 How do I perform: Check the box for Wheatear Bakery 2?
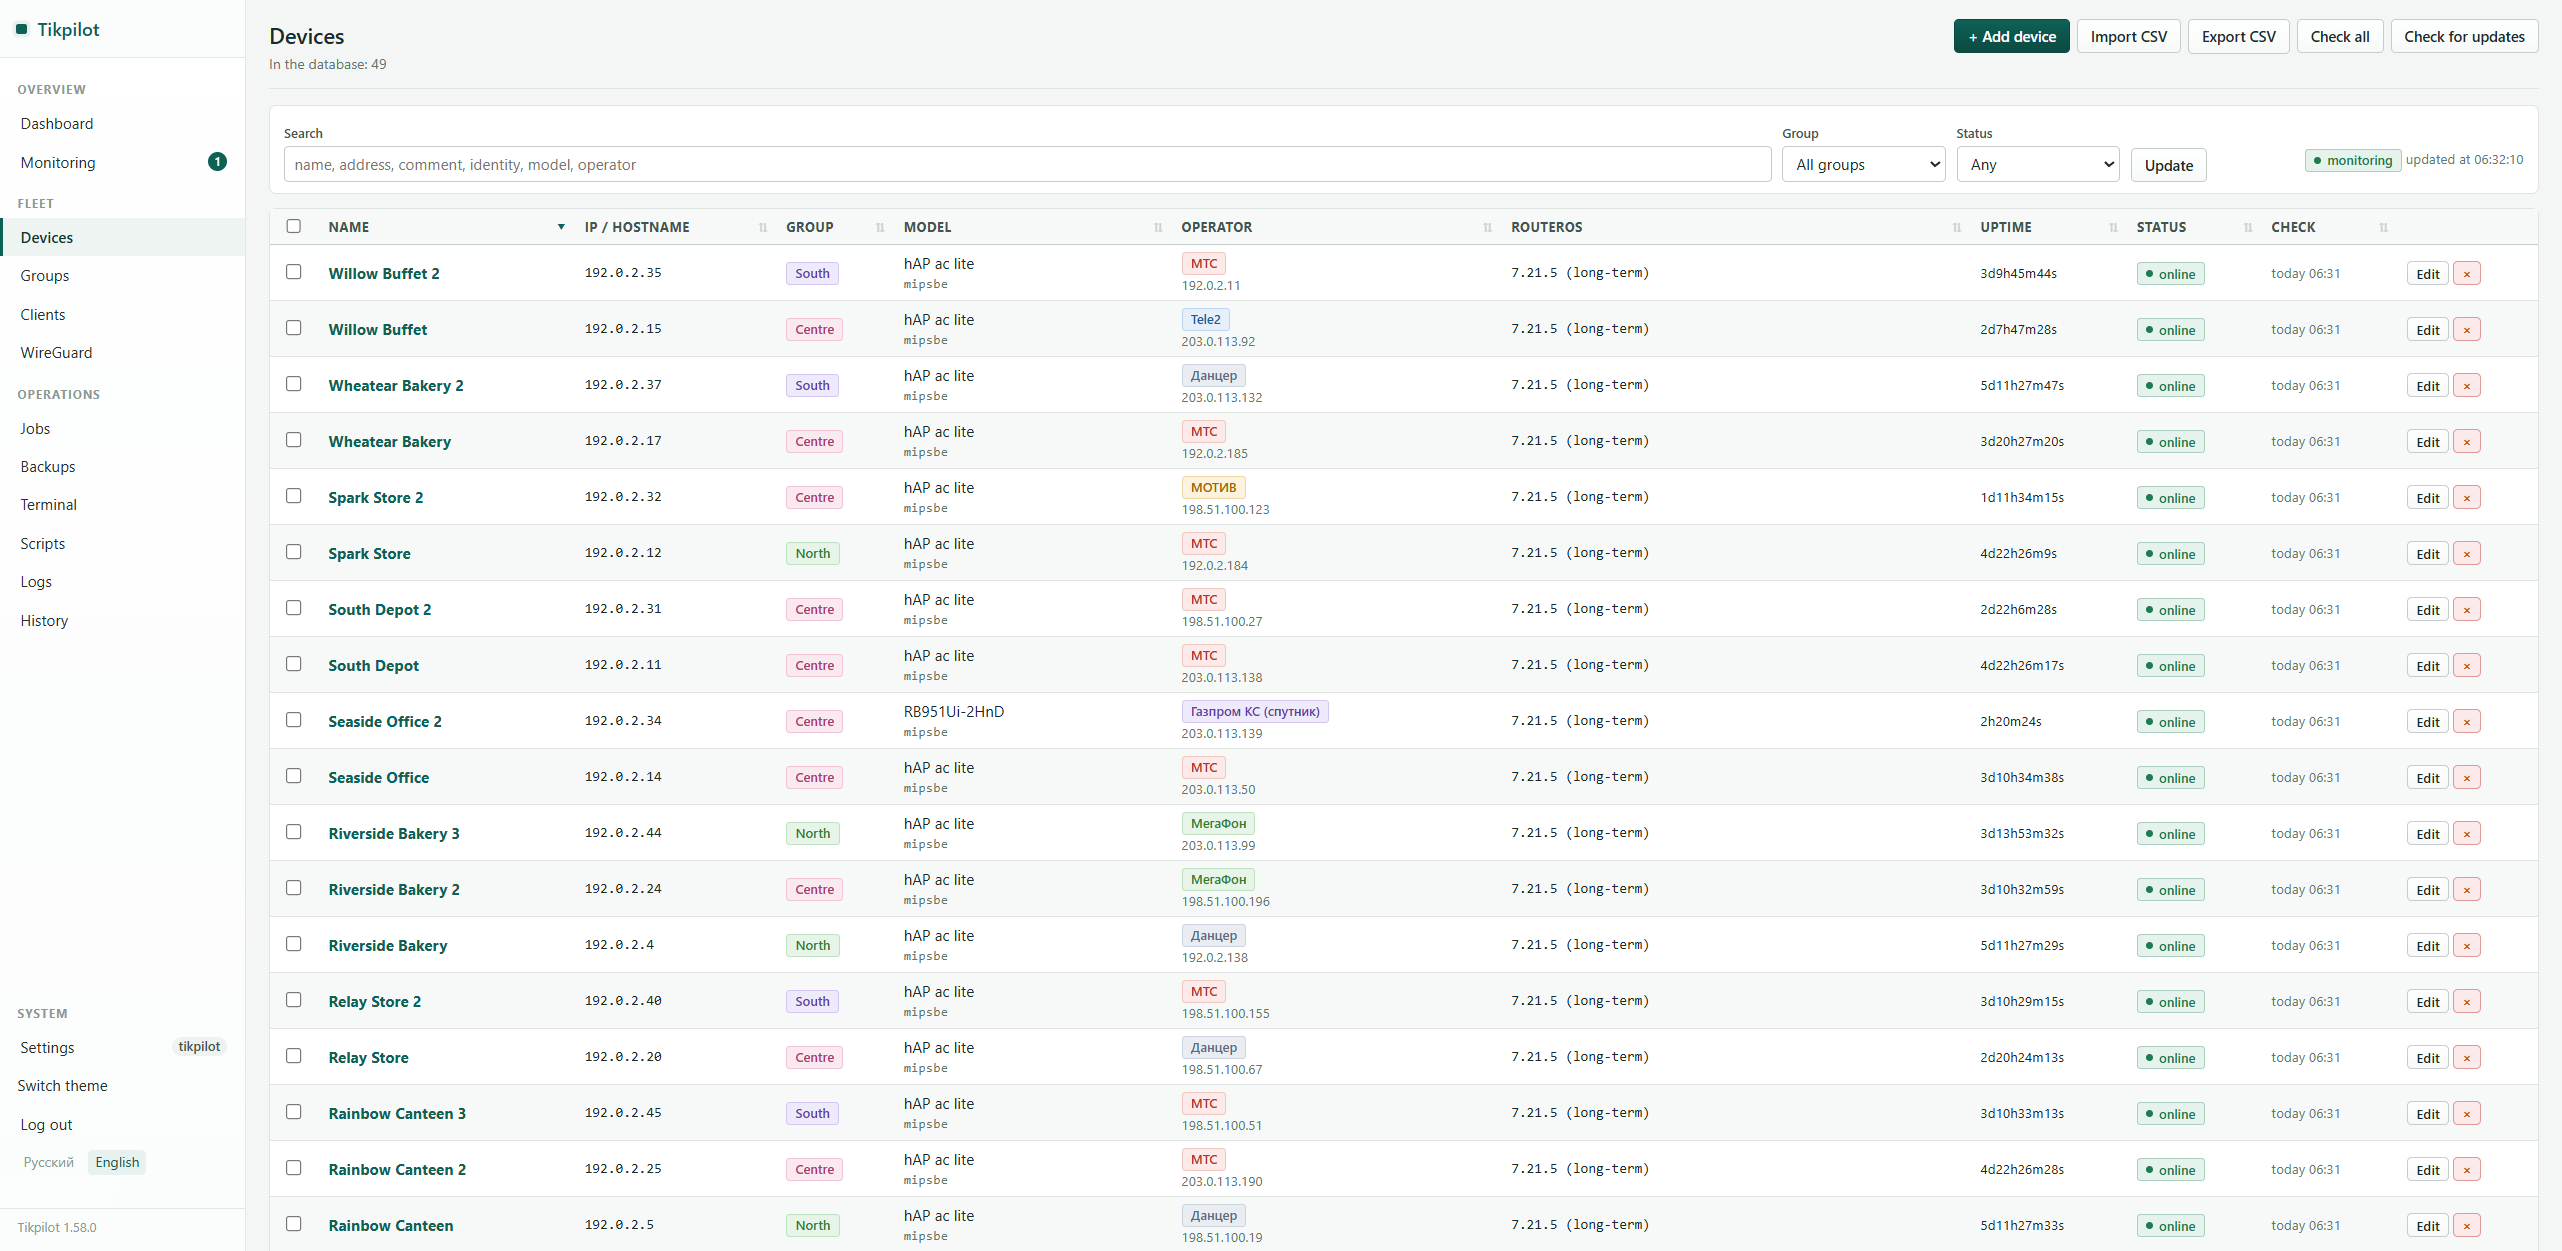(x=294, y=384)
